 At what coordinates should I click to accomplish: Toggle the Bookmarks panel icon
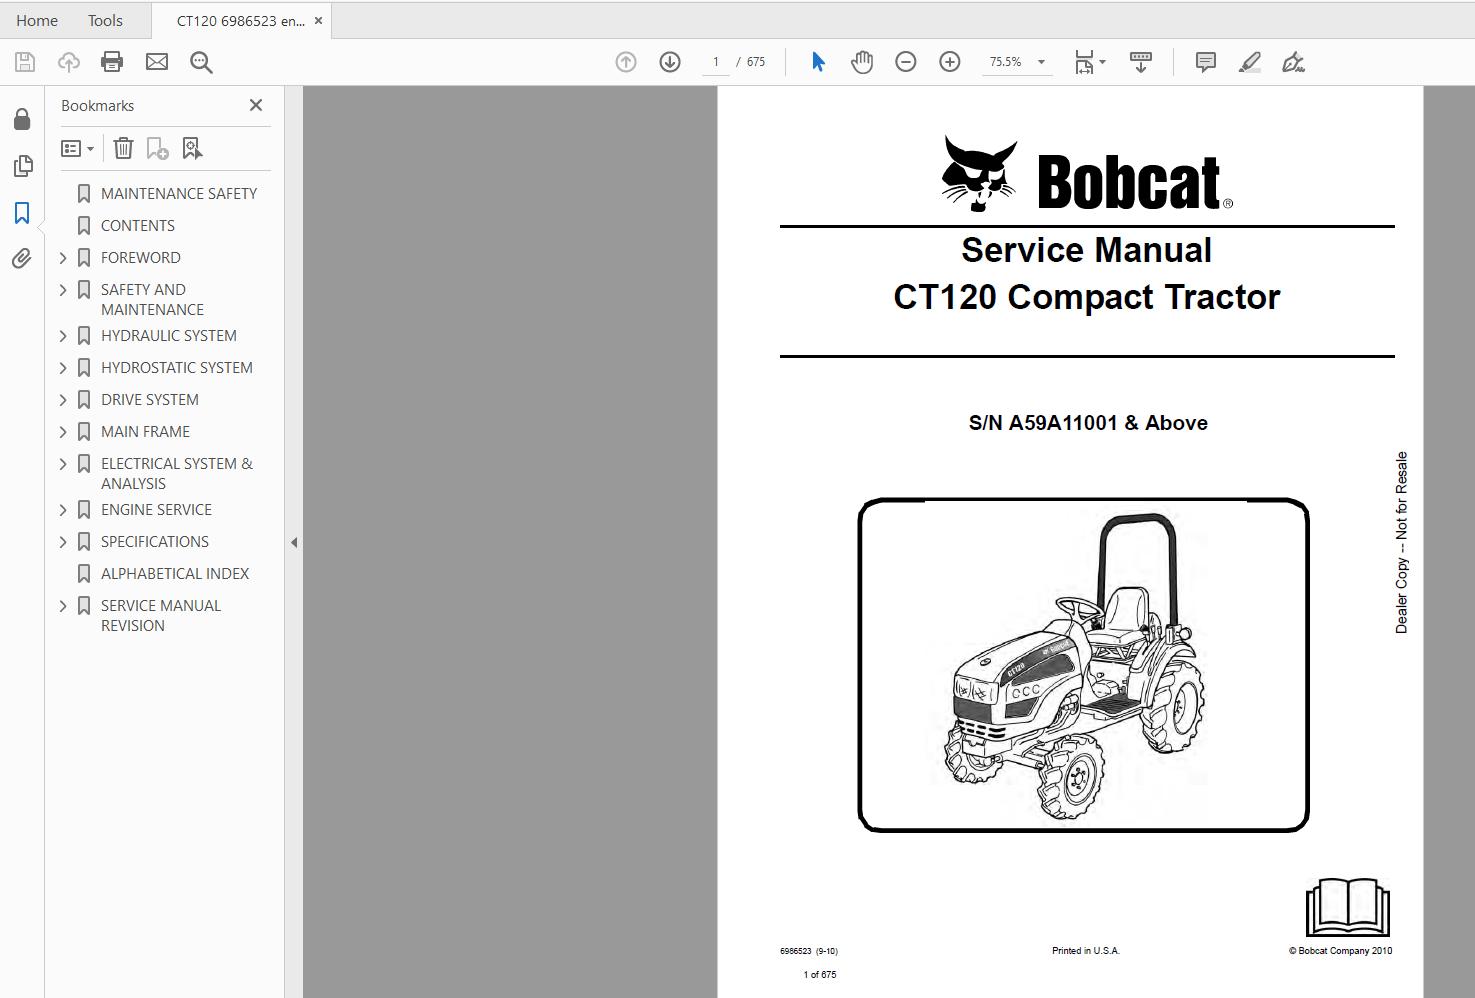click(22, 213)
